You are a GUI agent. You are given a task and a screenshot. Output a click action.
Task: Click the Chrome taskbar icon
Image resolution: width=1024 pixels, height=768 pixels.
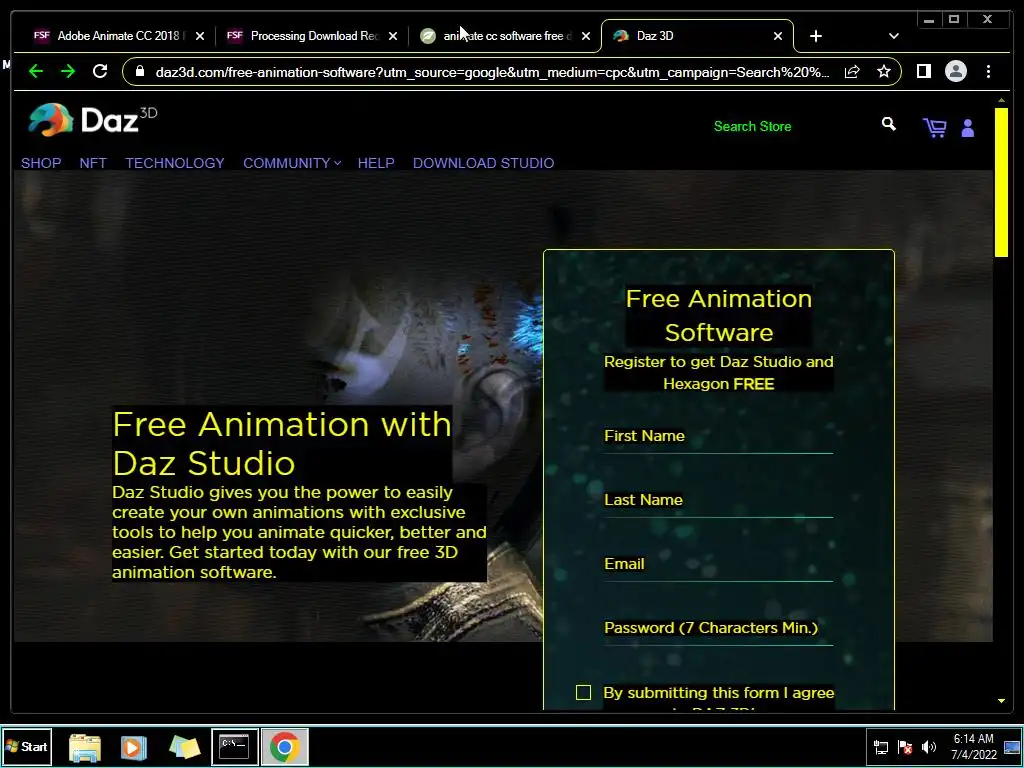pyautogui.click(x=285, y=746)
